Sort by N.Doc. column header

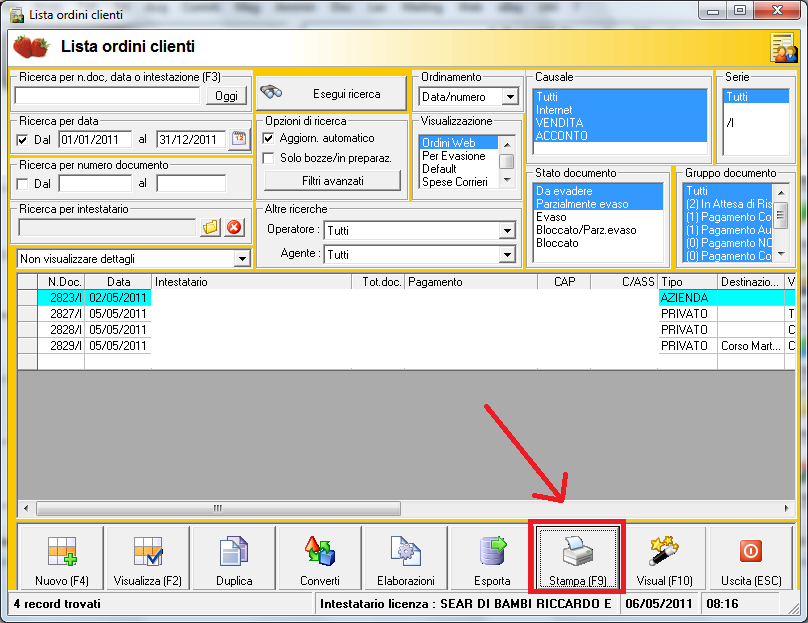click(61, 282)
